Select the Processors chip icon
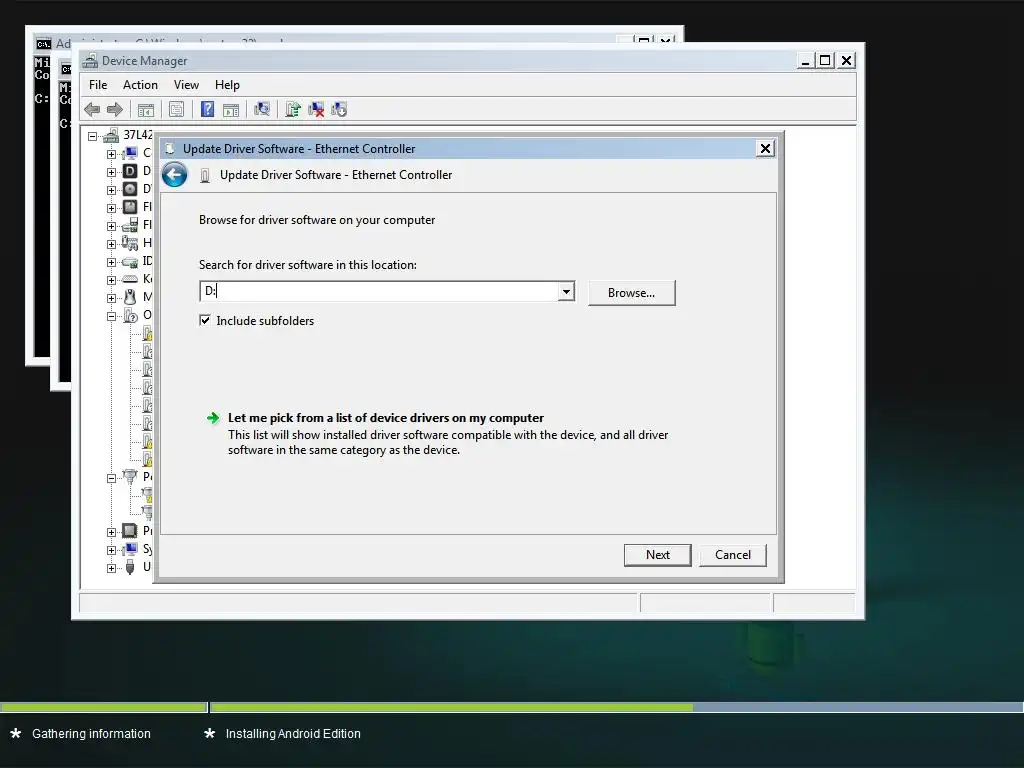1024x768 pixels. point(130,530)
